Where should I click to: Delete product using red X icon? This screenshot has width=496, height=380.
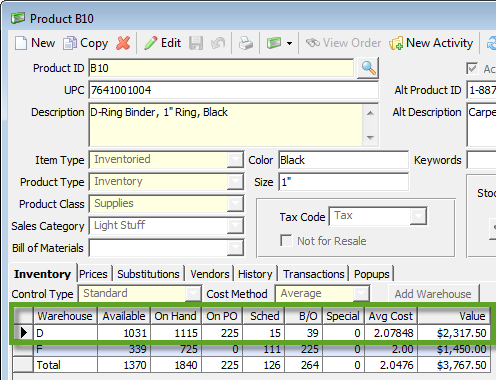click(x=123, y=43)
